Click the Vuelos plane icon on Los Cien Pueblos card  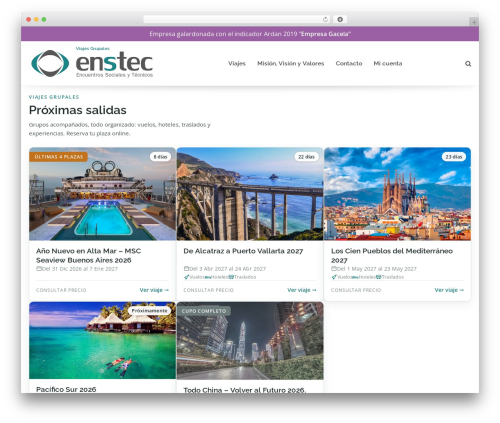pyautogui.click(x=334, y=277)
